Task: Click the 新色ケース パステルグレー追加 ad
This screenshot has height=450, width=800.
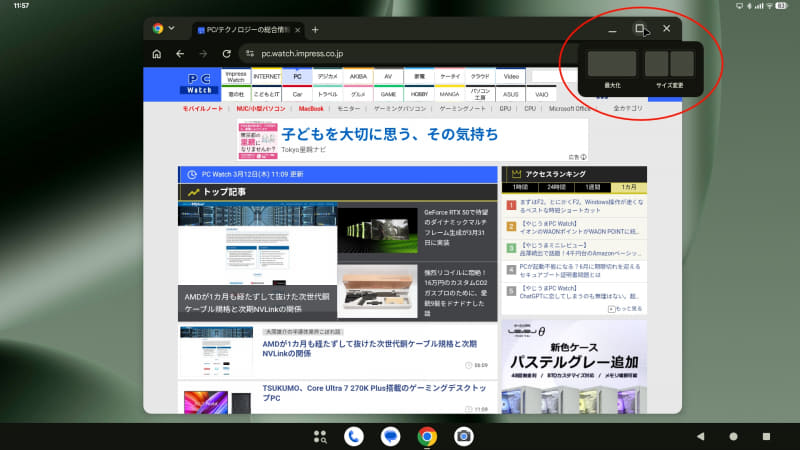Action: 574,366
